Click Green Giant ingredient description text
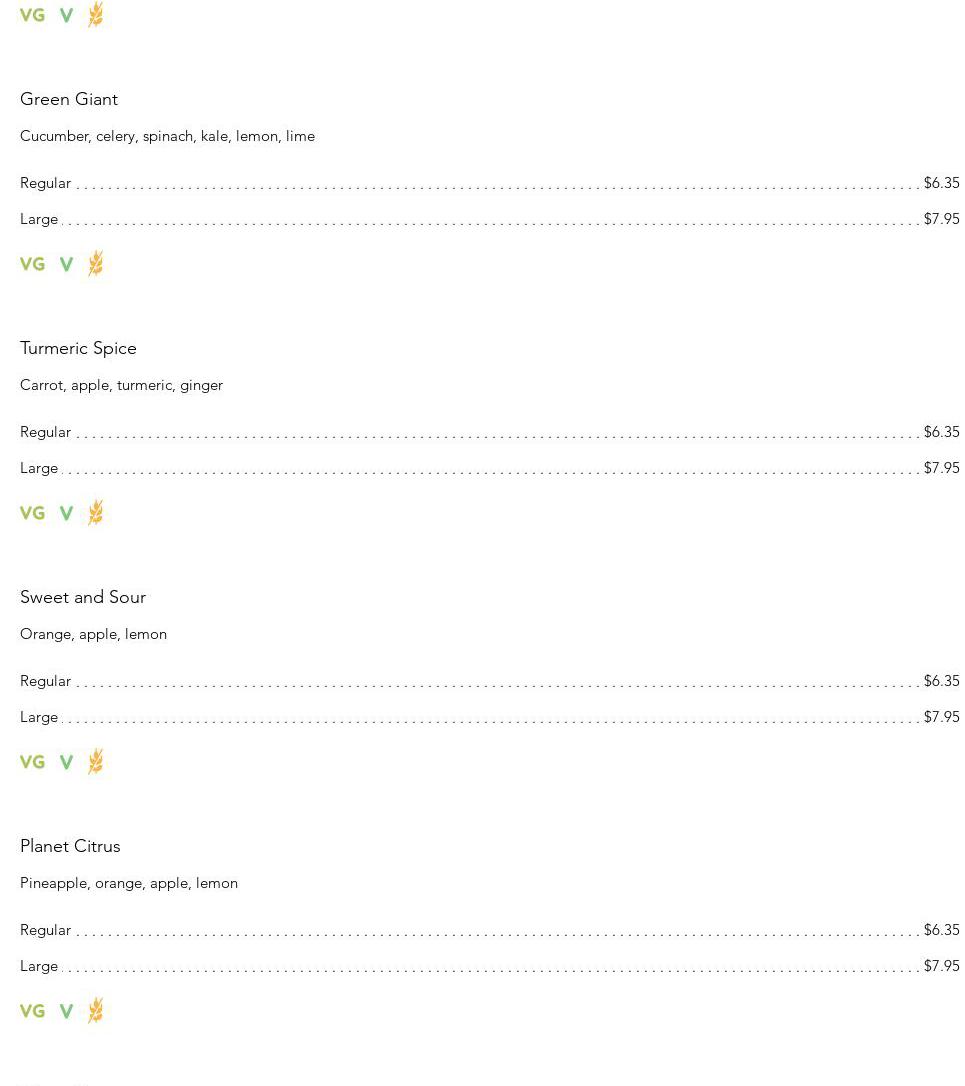The width and height of the screenshot is (965, 1086). 168,136
